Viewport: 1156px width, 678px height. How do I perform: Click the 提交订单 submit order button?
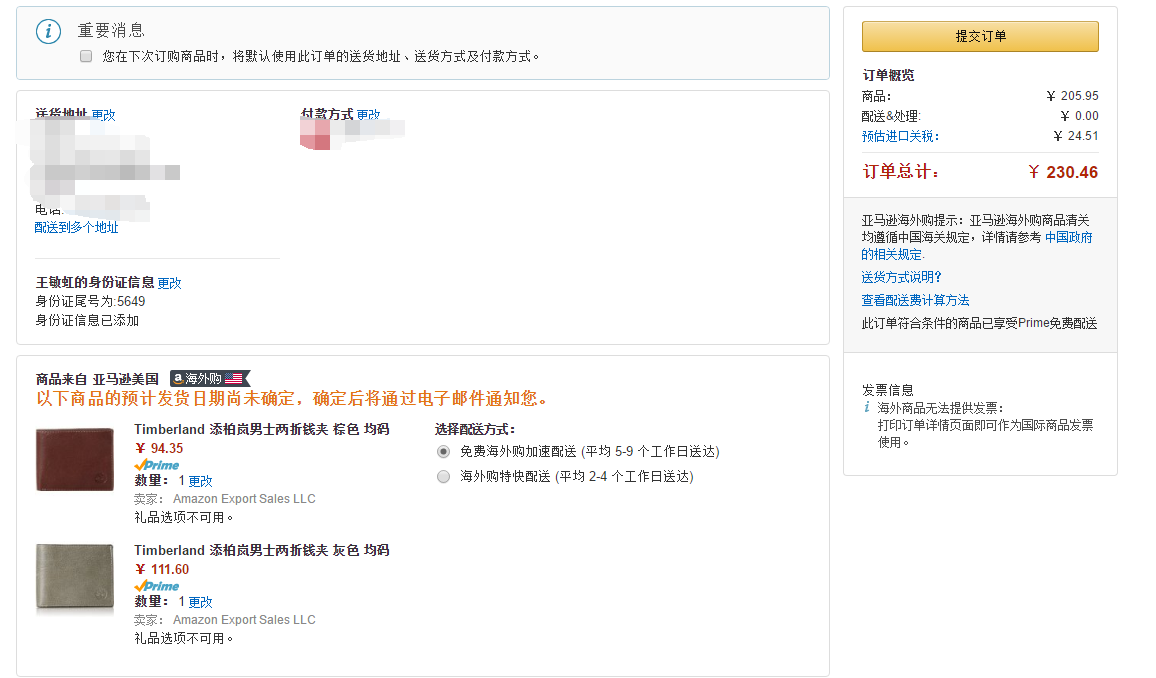[980, 36]
